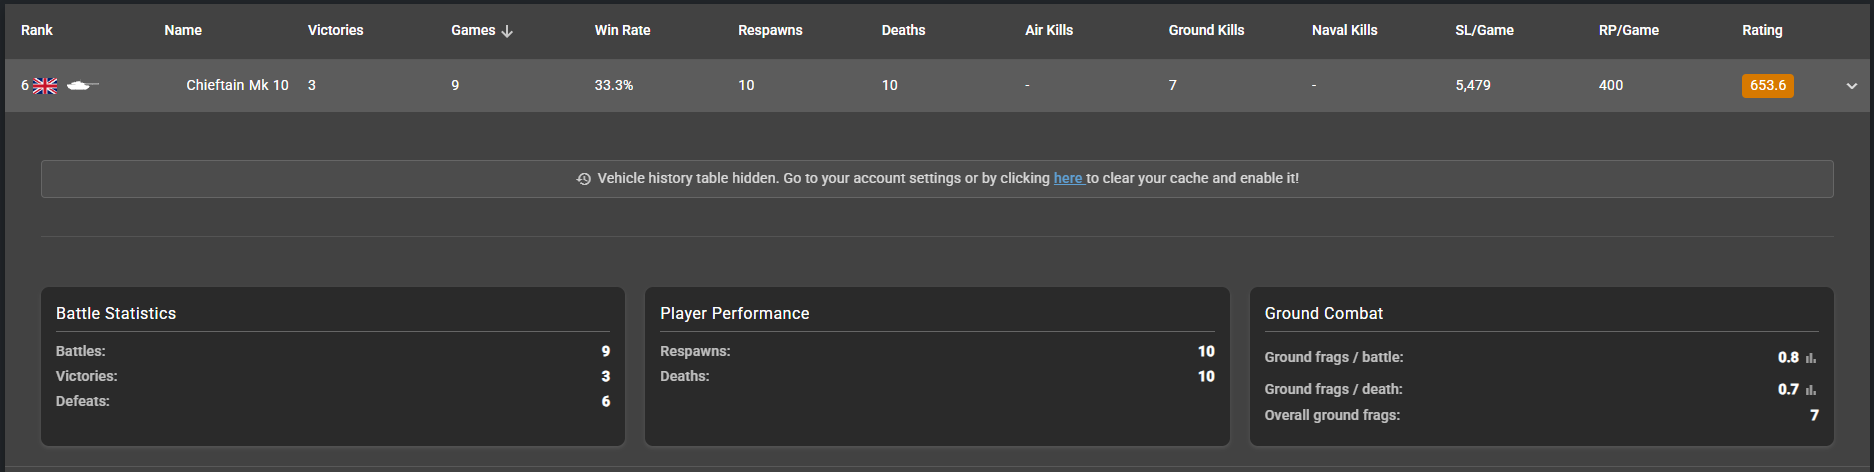Click the 'here' link to clear cache
The height and width of the screenshot is (472, 1874).
1067,178
